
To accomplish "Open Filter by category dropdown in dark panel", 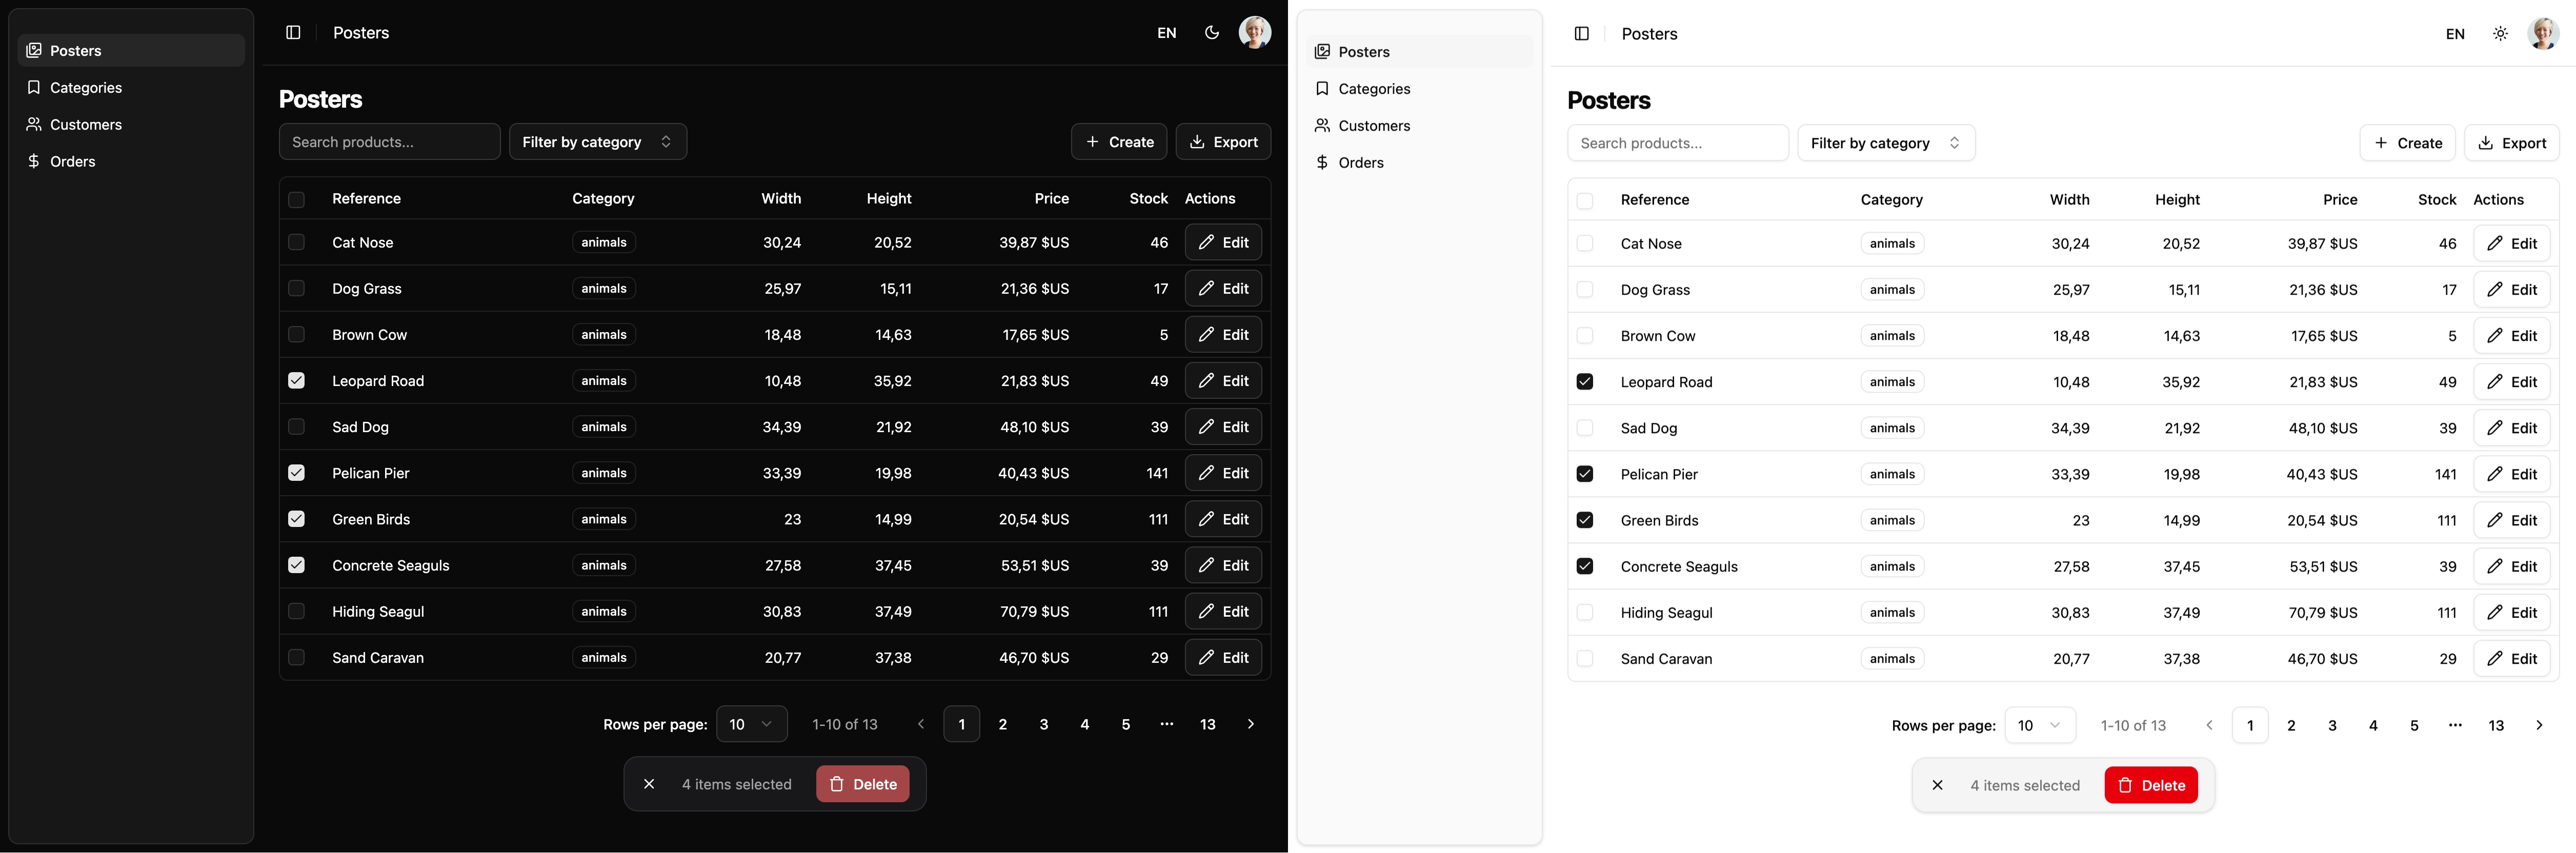I will (x=597, y=142).
